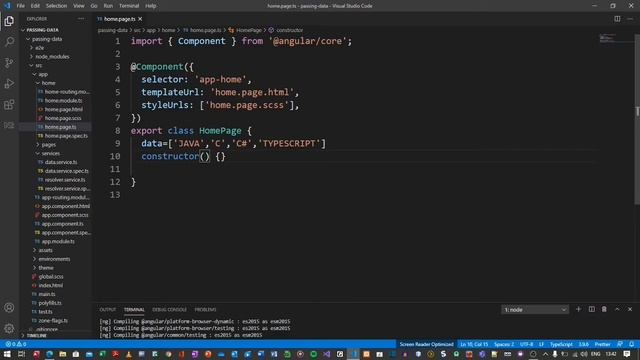Split the terminal panel
The height and width of the screenshot is (360, 640).
[591, 309]
